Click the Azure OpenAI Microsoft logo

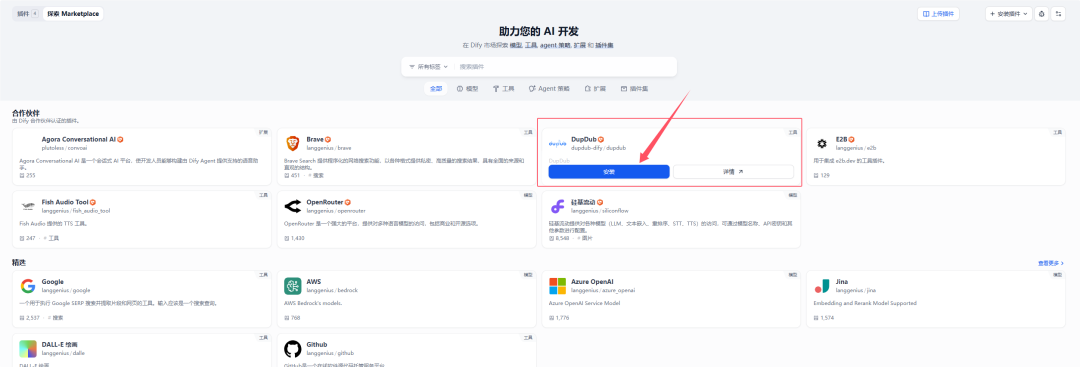coord(557,286)
